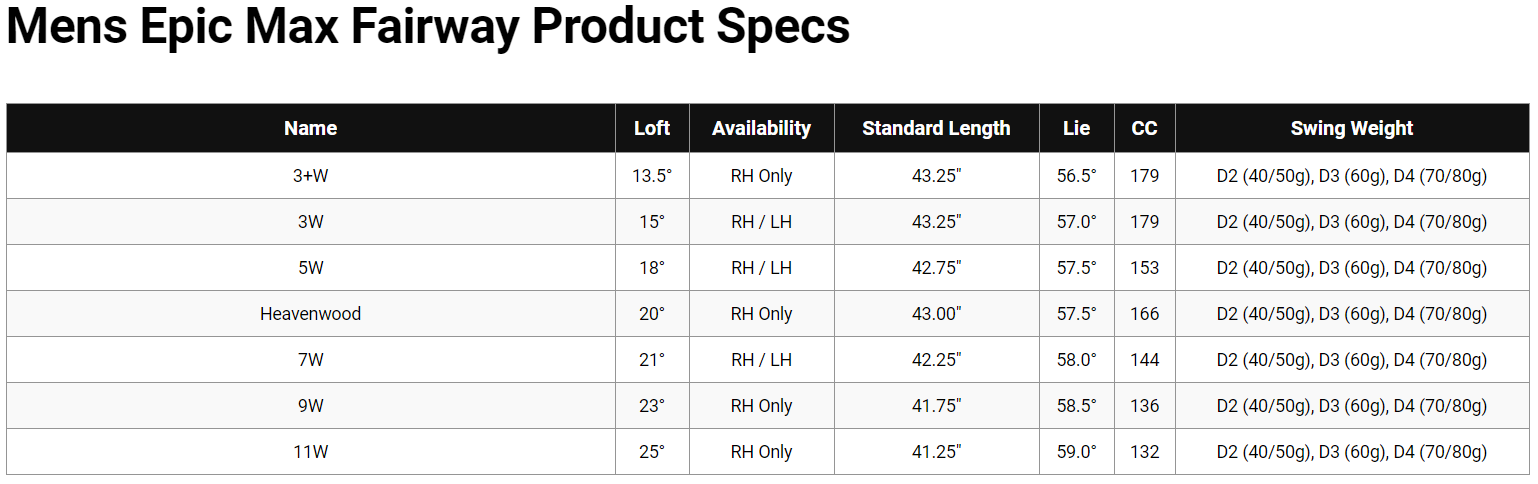Click the Mens Epic Max Fairway heading
This screenshot has width=1538, height=484.
(x=428, y=28)
